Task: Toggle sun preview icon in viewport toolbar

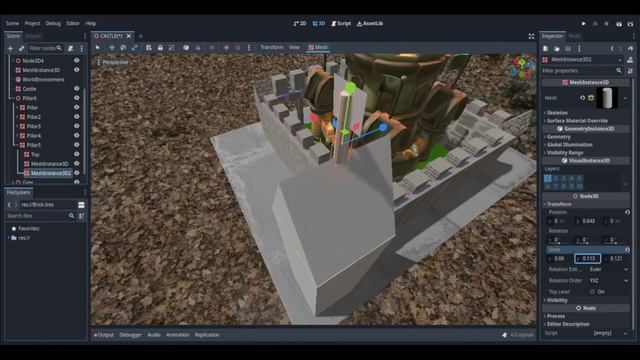Action: coord(226,47)
